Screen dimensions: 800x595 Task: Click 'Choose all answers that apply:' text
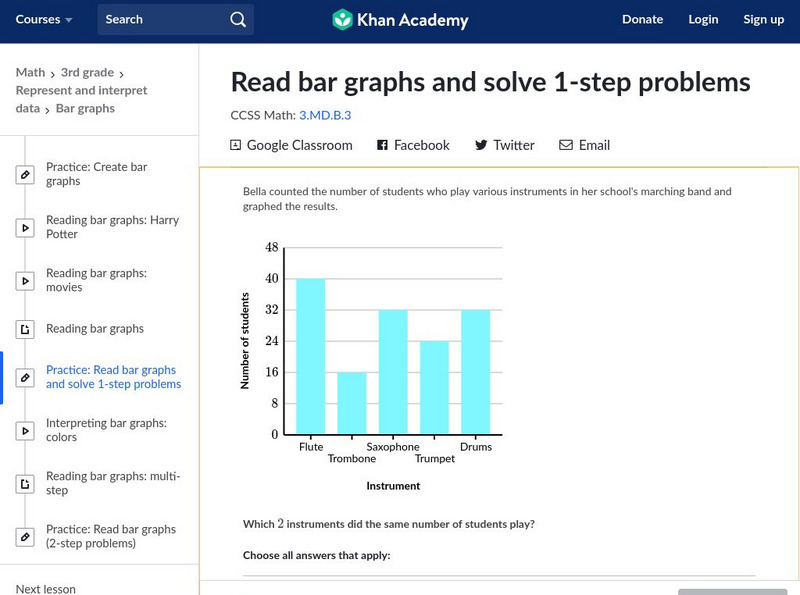tap(316, 555)
